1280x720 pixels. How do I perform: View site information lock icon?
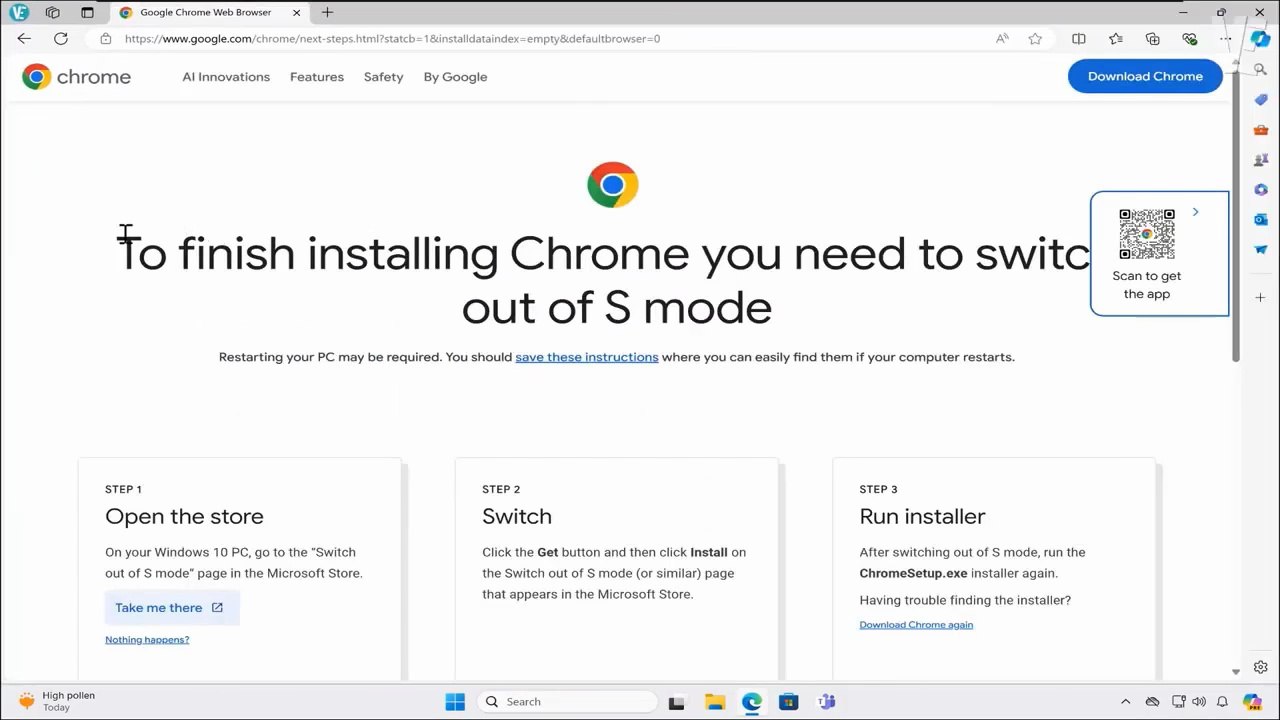click(106, 39)
